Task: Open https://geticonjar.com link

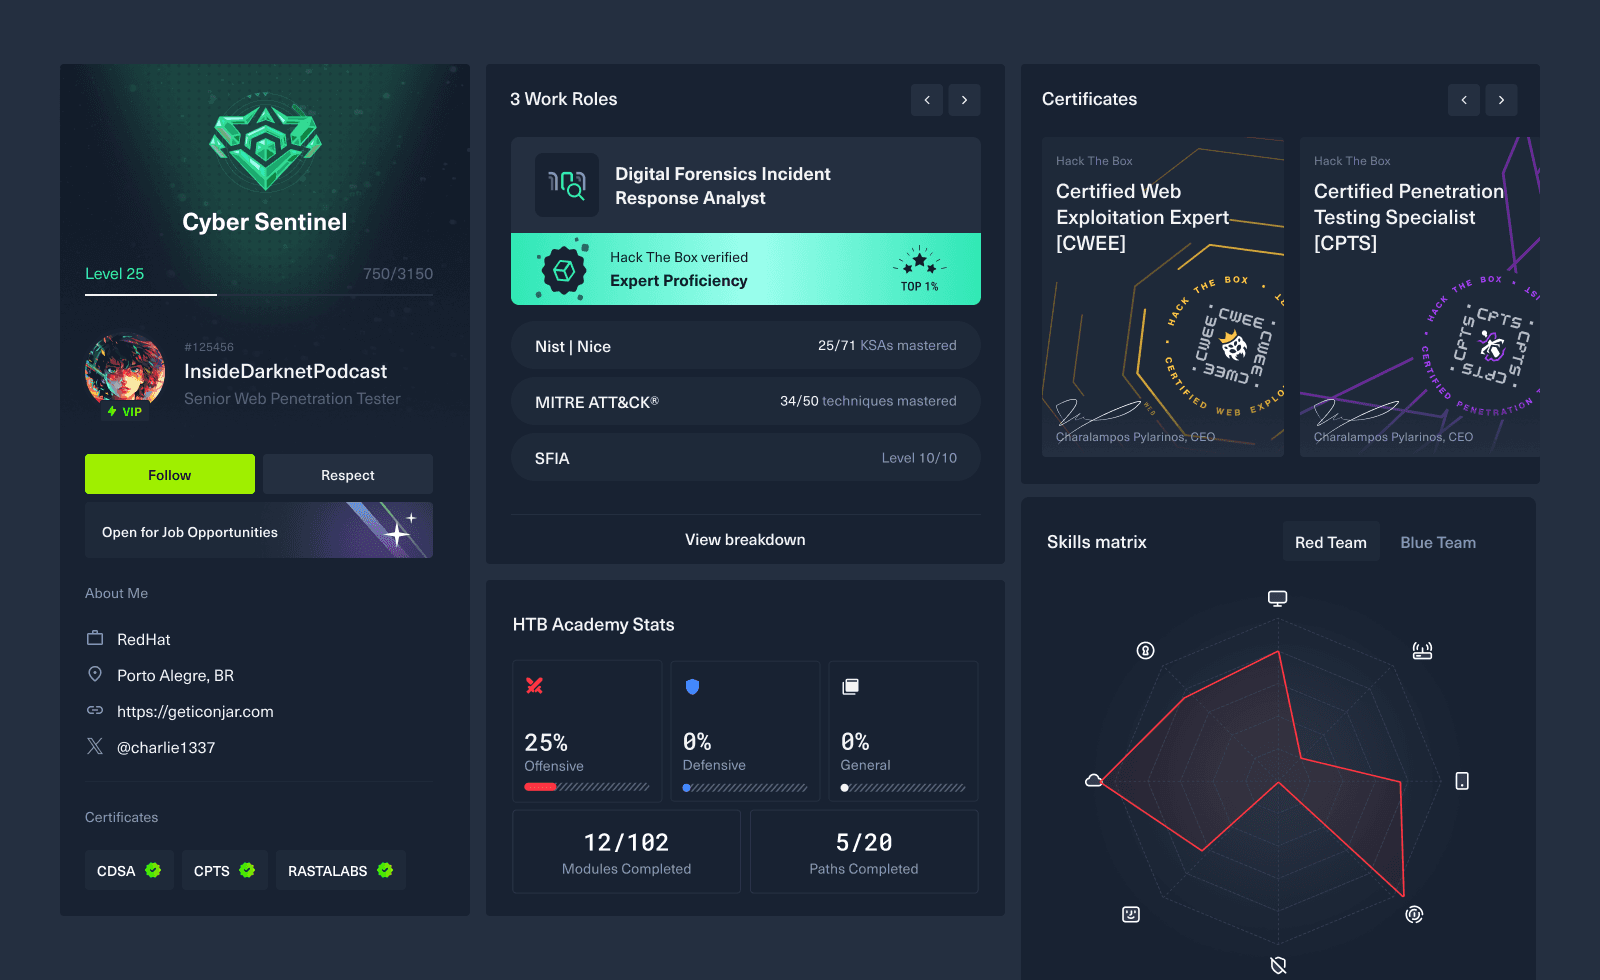Action: [x=195, y=711]
